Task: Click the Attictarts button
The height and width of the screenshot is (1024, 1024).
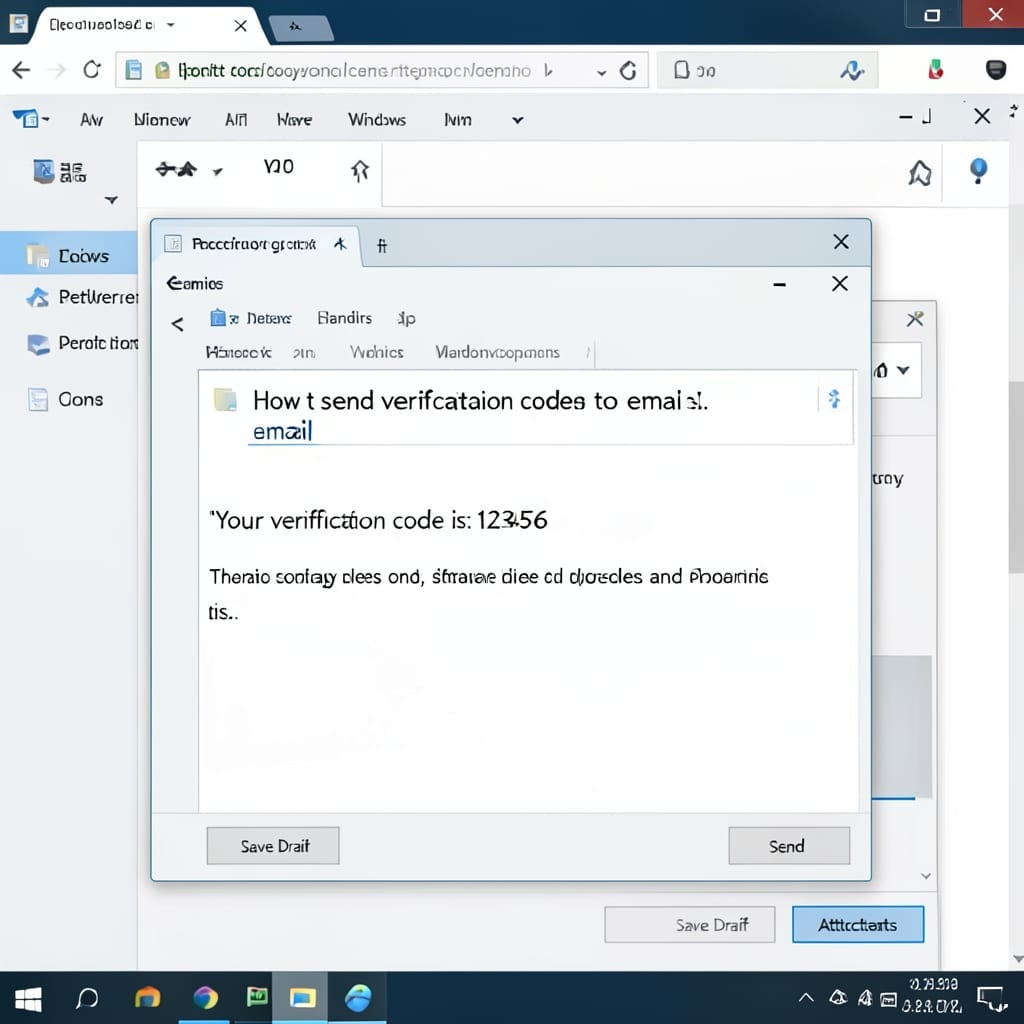Action: pos(857,924)
